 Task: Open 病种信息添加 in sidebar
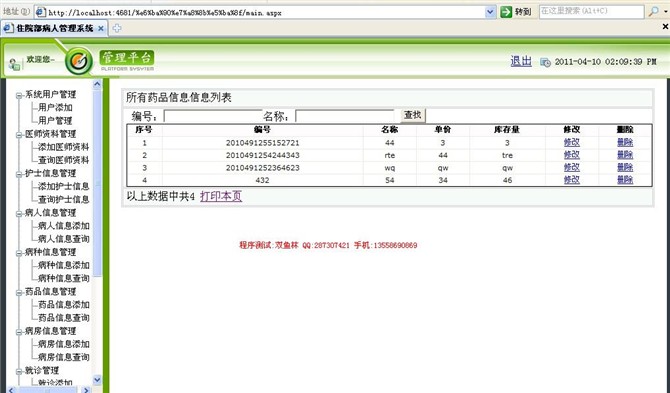click(x=64, y=265)
